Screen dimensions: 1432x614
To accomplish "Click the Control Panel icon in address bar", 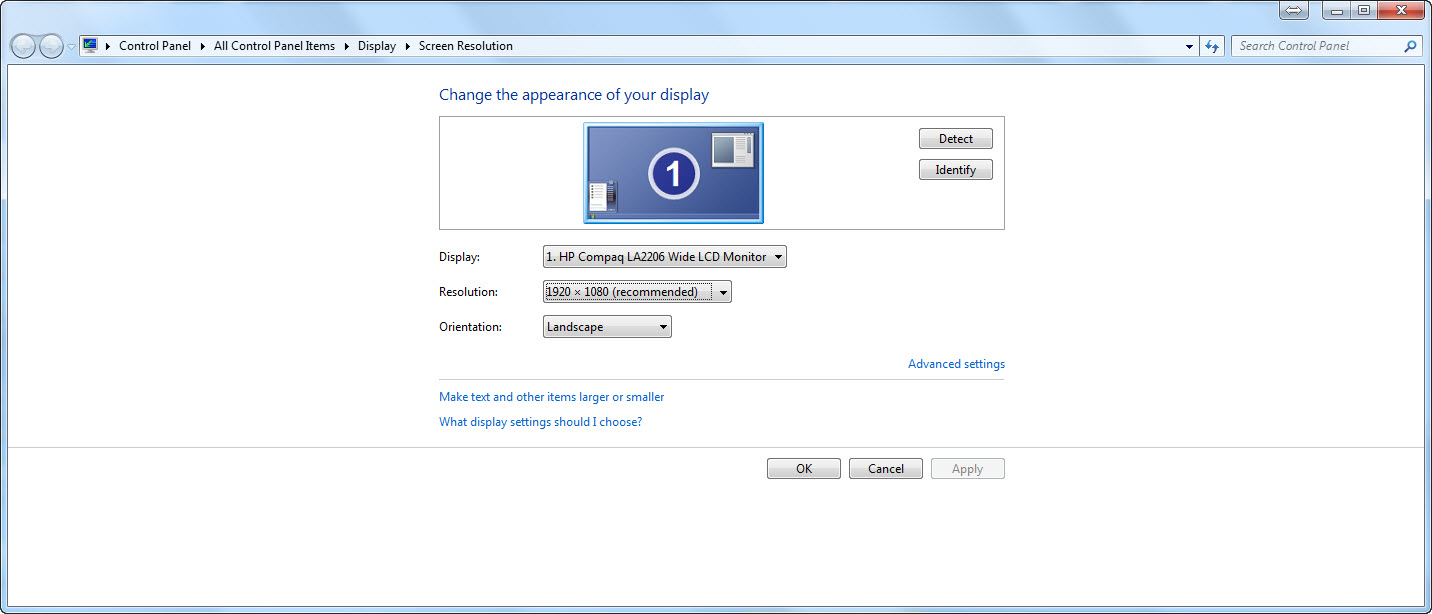I will [x=90, y=45].
